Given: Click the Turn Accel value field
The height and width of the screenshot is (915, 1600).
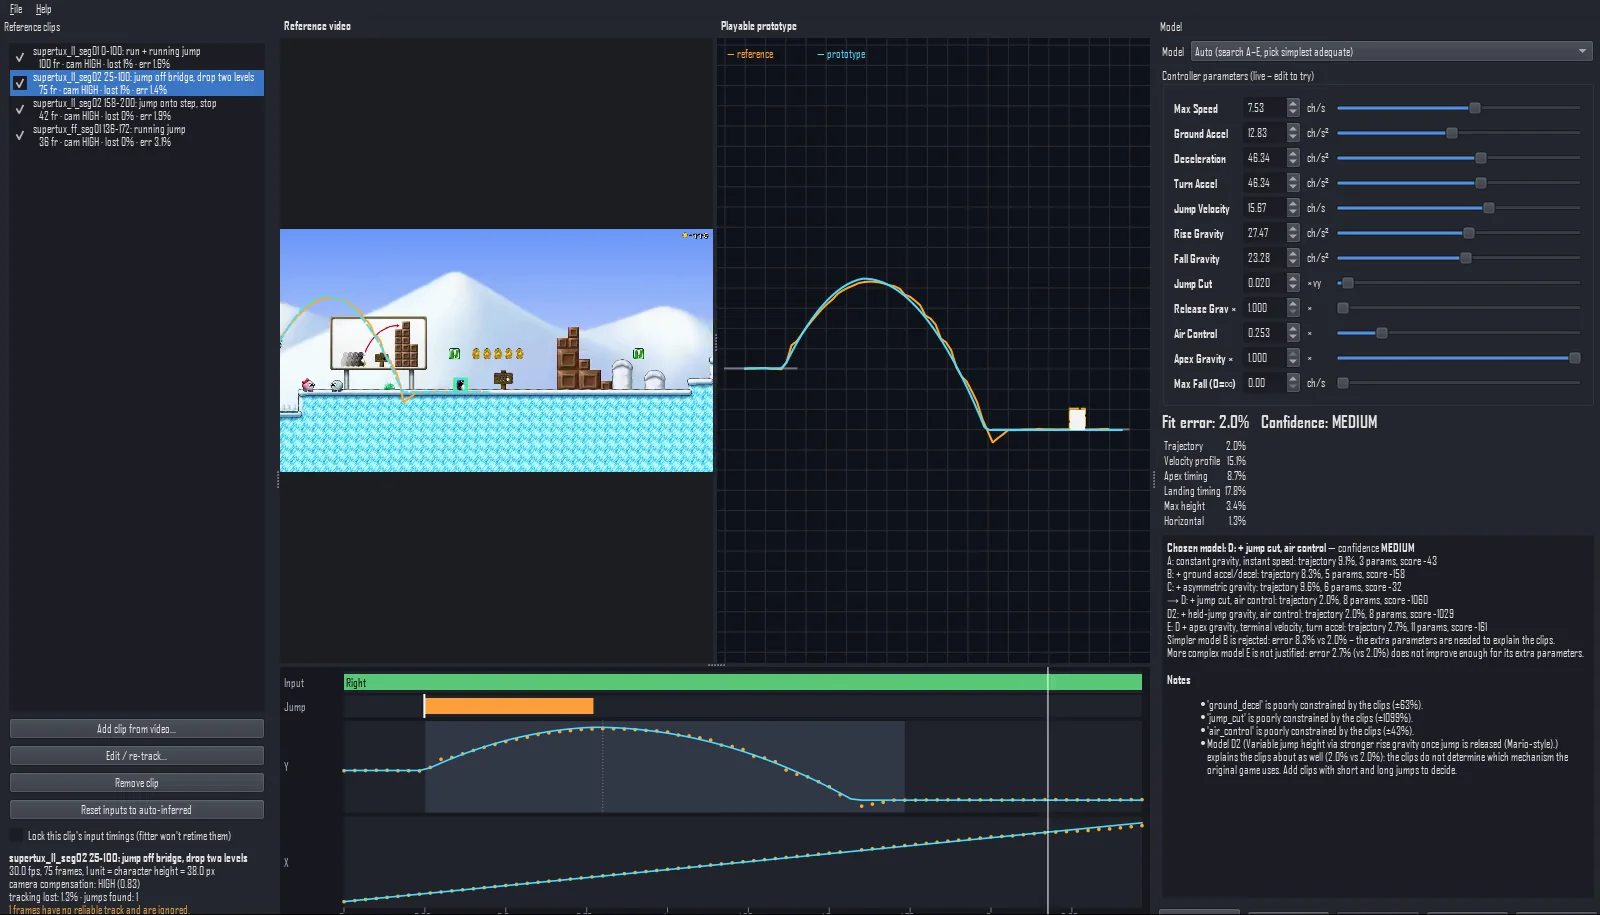Looking at the screenshot, I should pos(1265,183).
